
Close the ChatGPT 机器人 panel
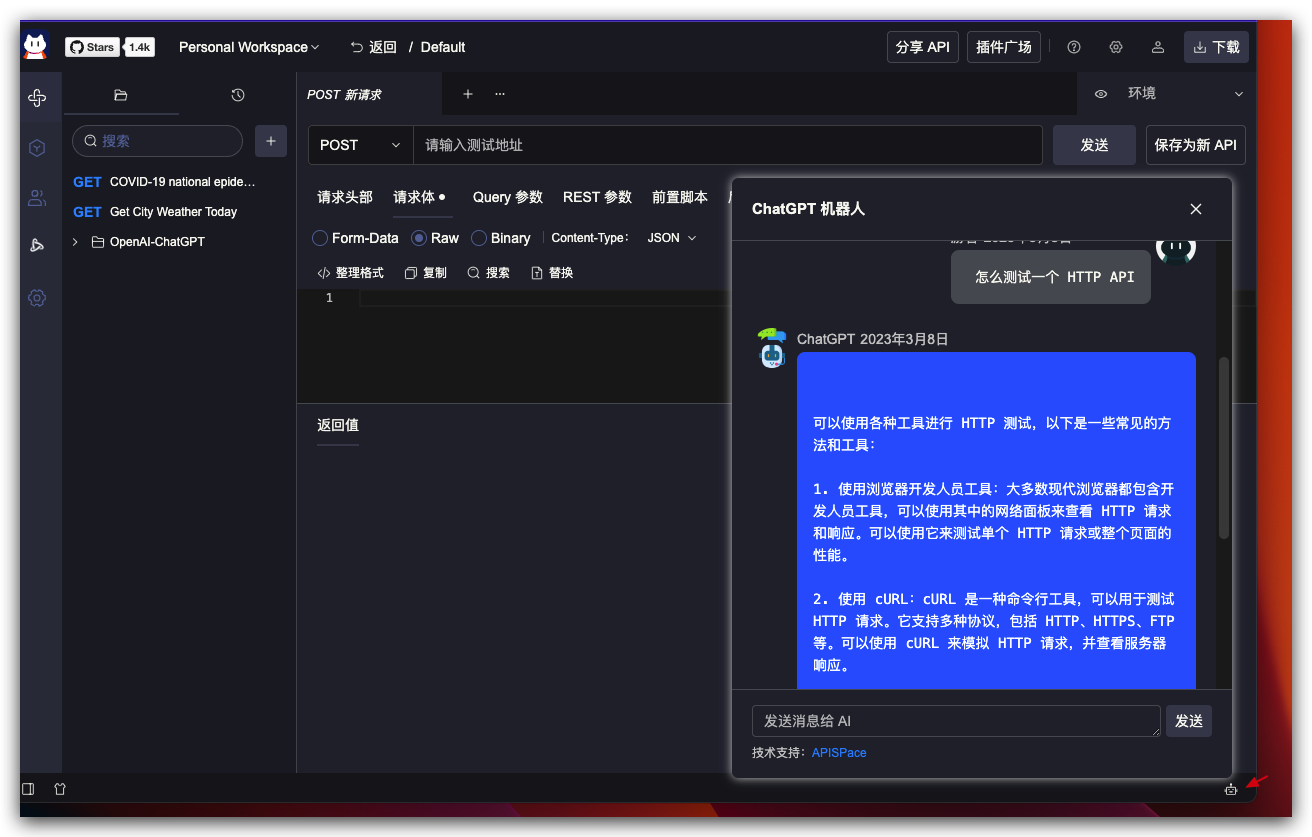(1196, 209)
